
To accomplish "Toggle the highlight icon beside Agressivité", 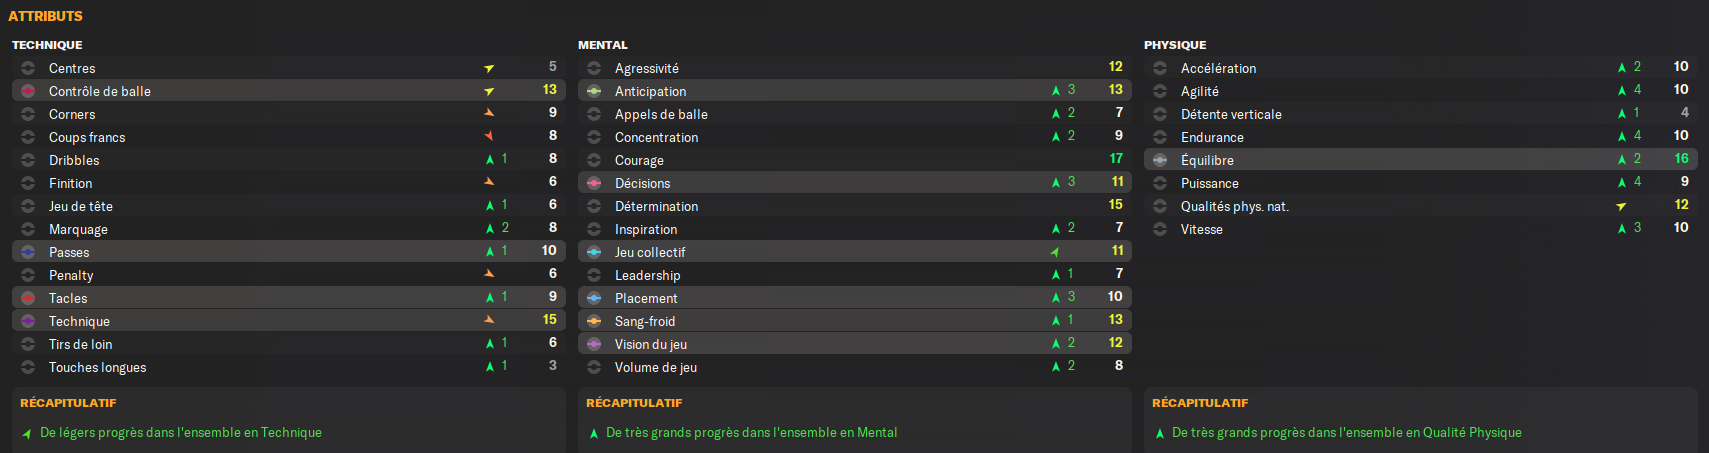I will [x=594, y=68].
